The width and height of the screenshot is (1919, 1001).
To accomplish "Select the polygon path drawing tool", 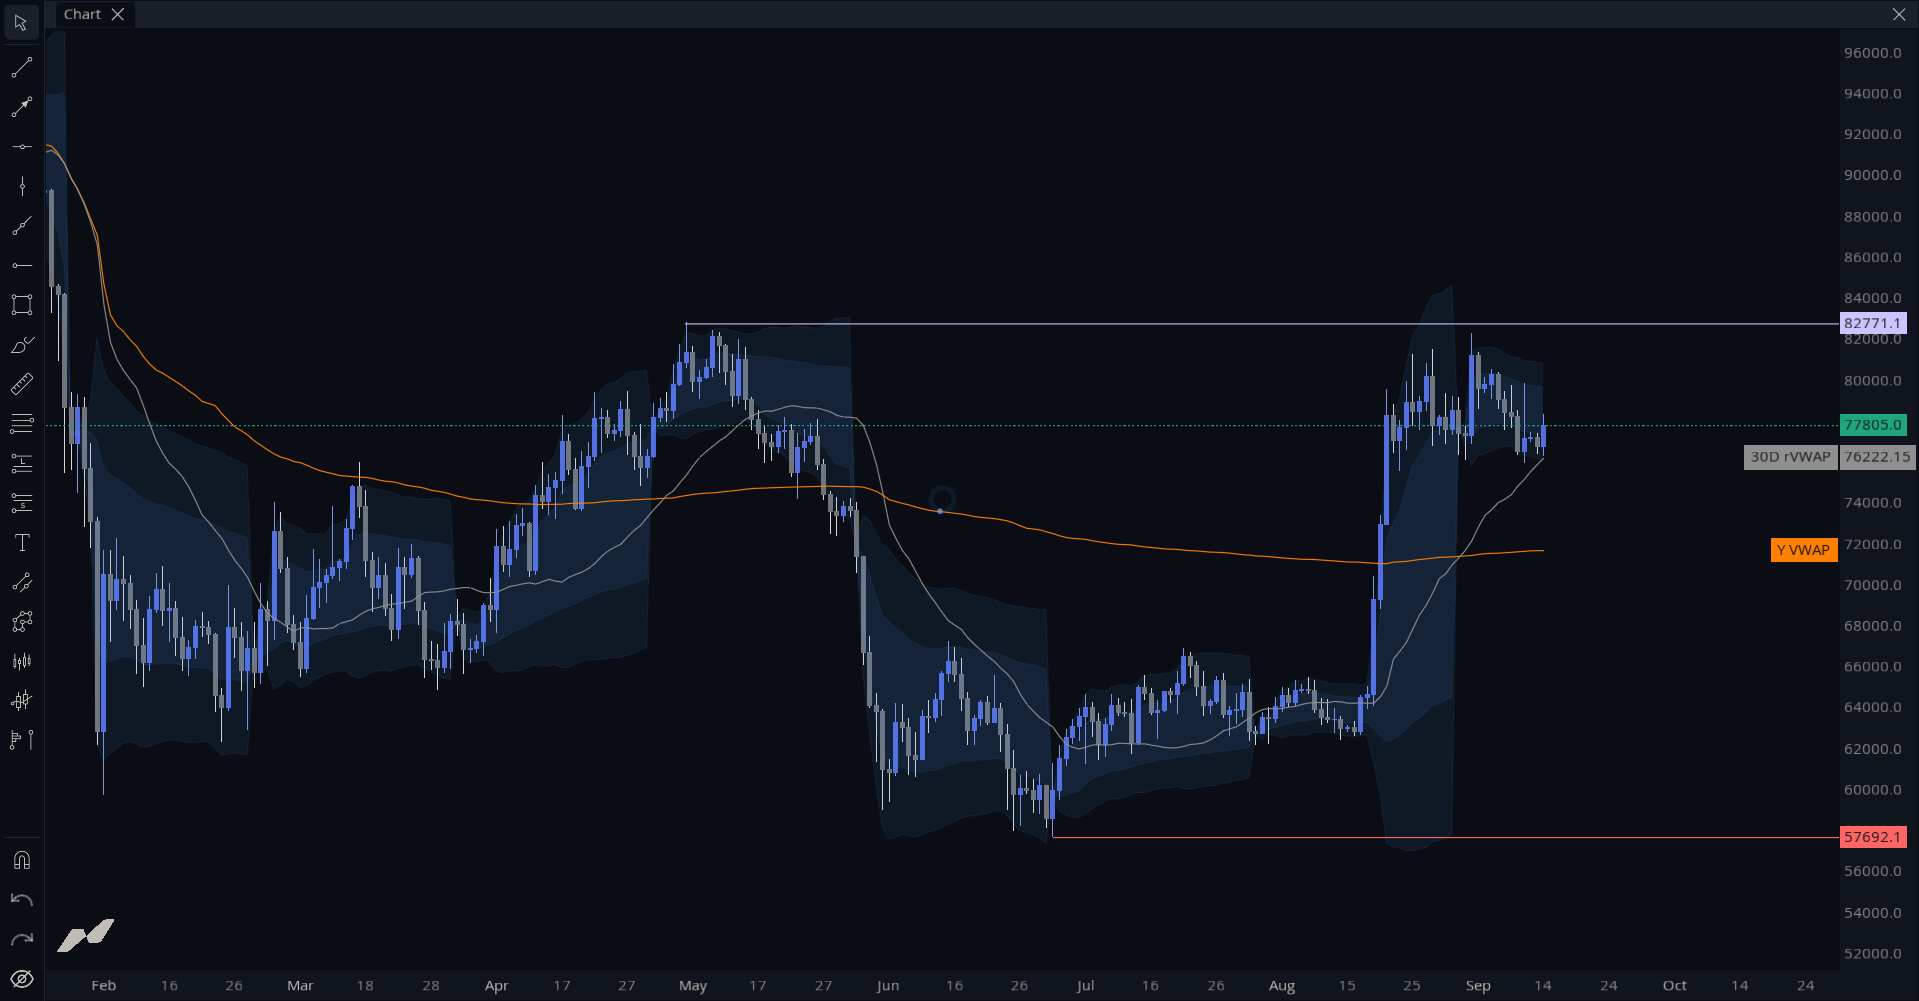I will [21, 622].
